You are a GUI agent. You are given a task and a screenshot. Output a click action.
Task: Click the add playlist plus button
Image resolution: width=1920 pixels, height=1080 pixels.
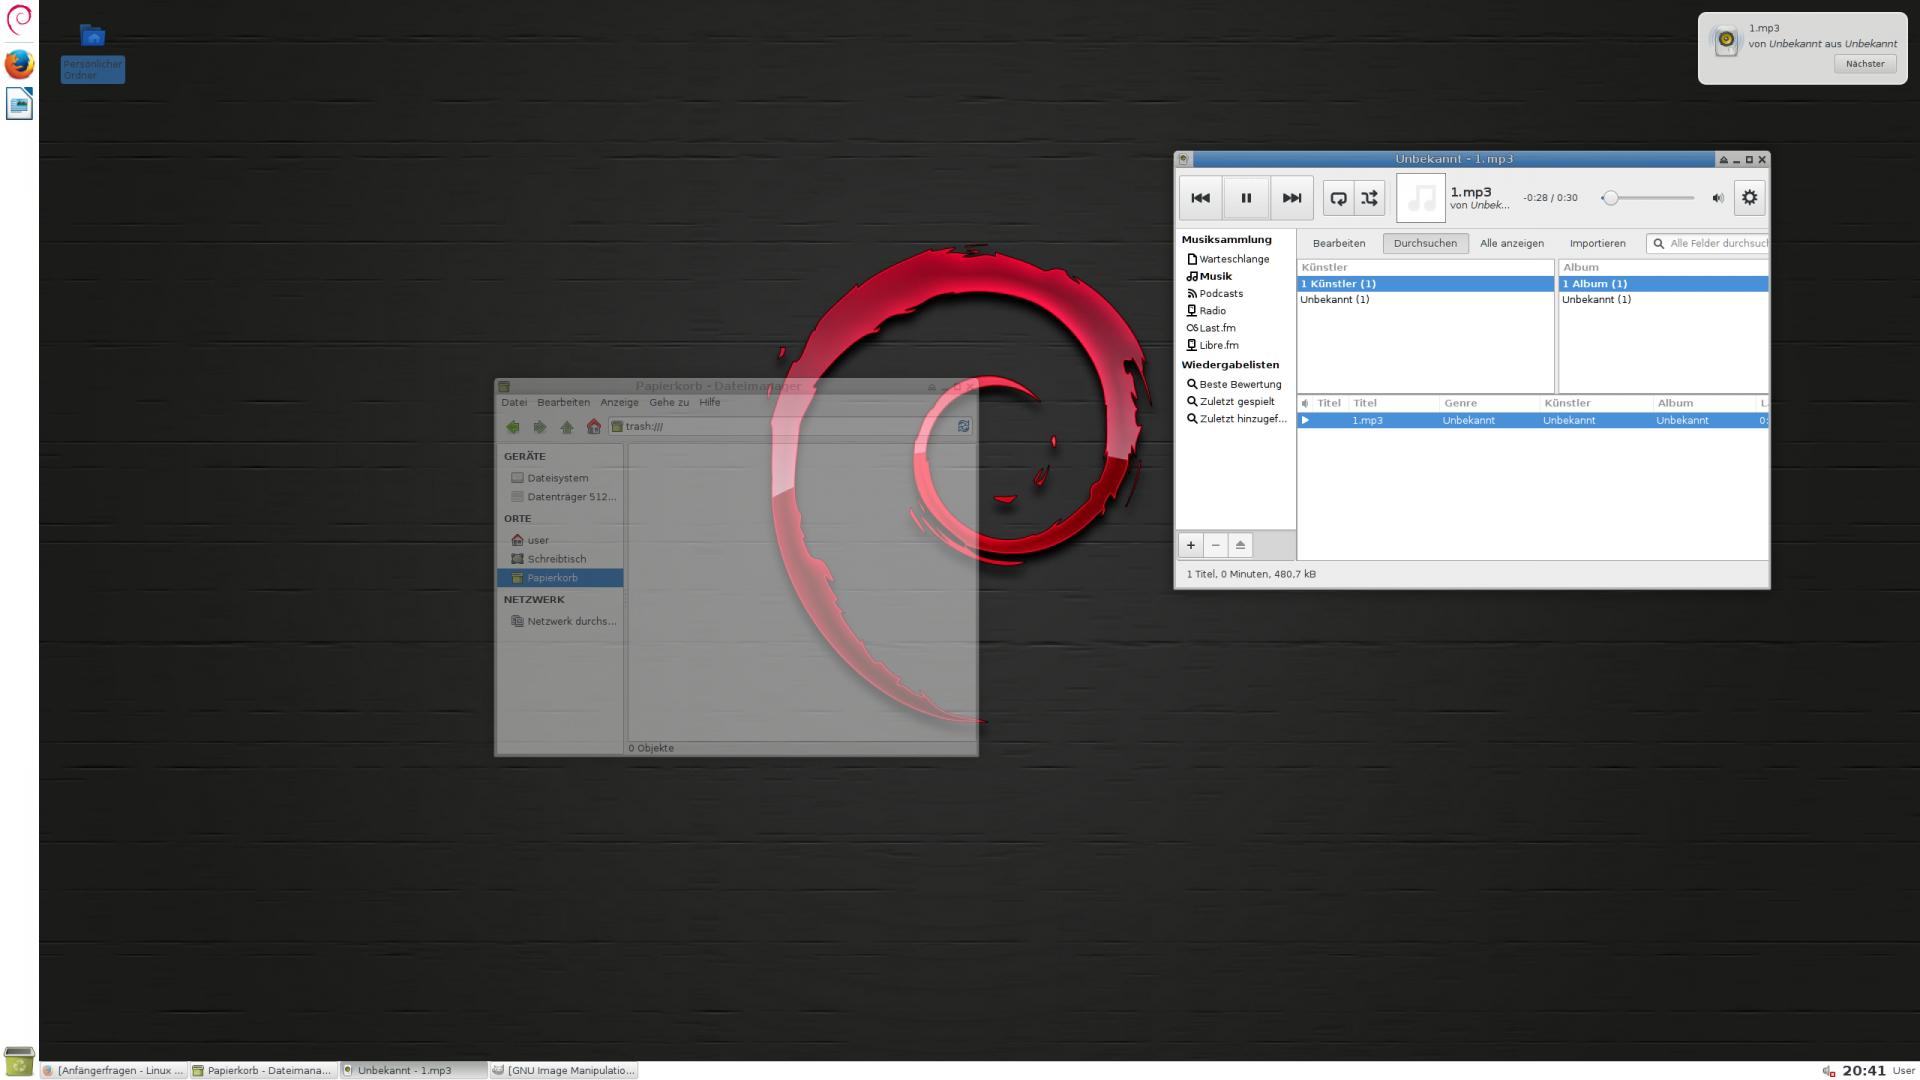pyautogui.click(x=1190, y=545)
